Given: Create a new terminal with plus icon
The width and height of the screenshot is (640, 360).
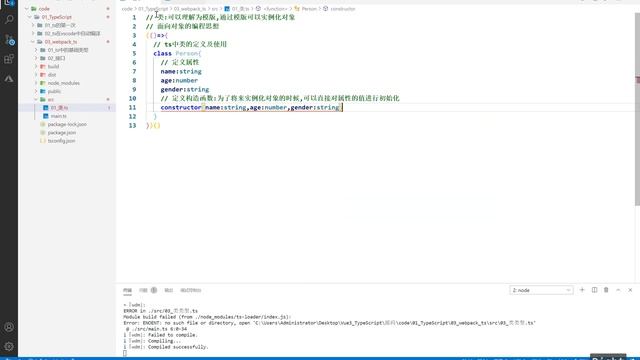Looking at the screenshot, I should (582, 290).
